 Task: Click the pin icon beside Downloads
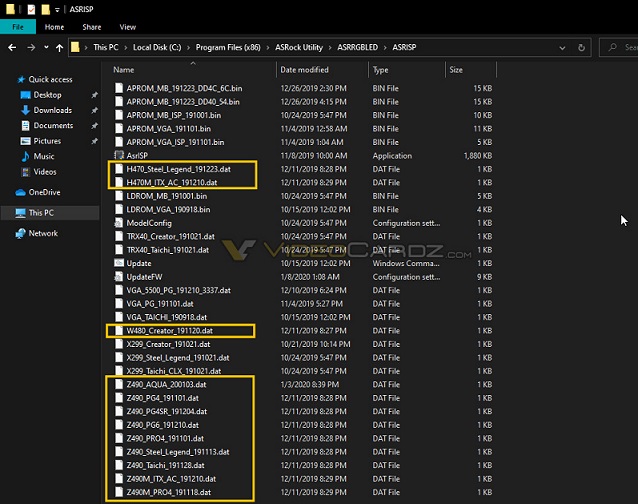click(94, 110)
